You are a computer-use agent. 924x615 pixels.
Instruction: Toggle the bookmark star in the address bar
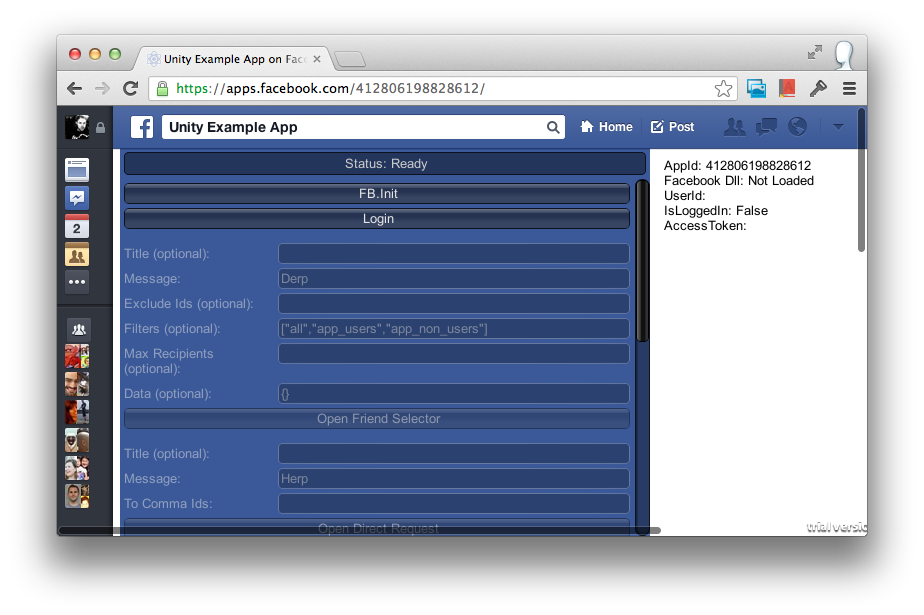coord(723,88)
